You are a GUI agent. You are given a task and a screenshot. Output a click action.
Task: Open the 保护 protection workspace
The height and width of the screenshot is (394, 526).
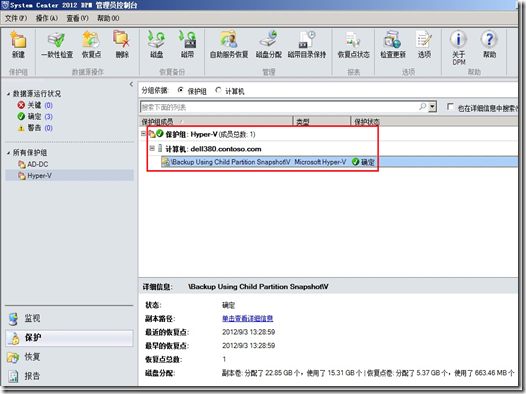point(69,338)
